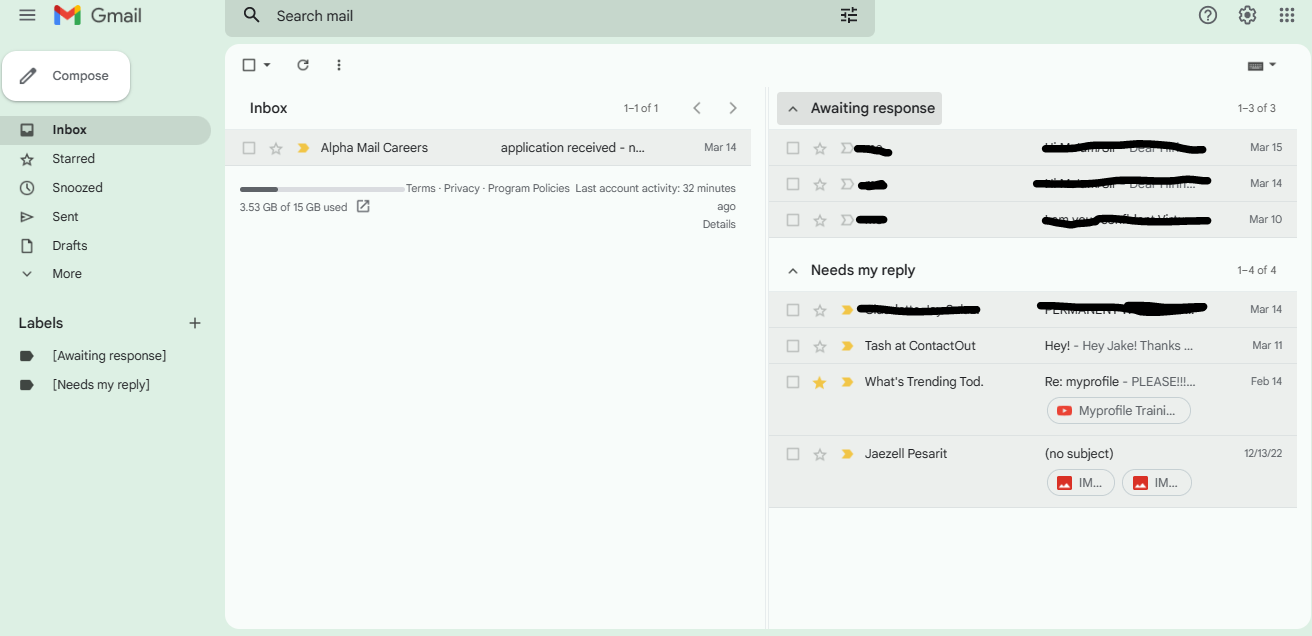Image resolution: width=1312 pixels, height=636 pixels.
Task: Tick checkbox for Tash at ContactOut email
Action: click(x=793, y=346)
